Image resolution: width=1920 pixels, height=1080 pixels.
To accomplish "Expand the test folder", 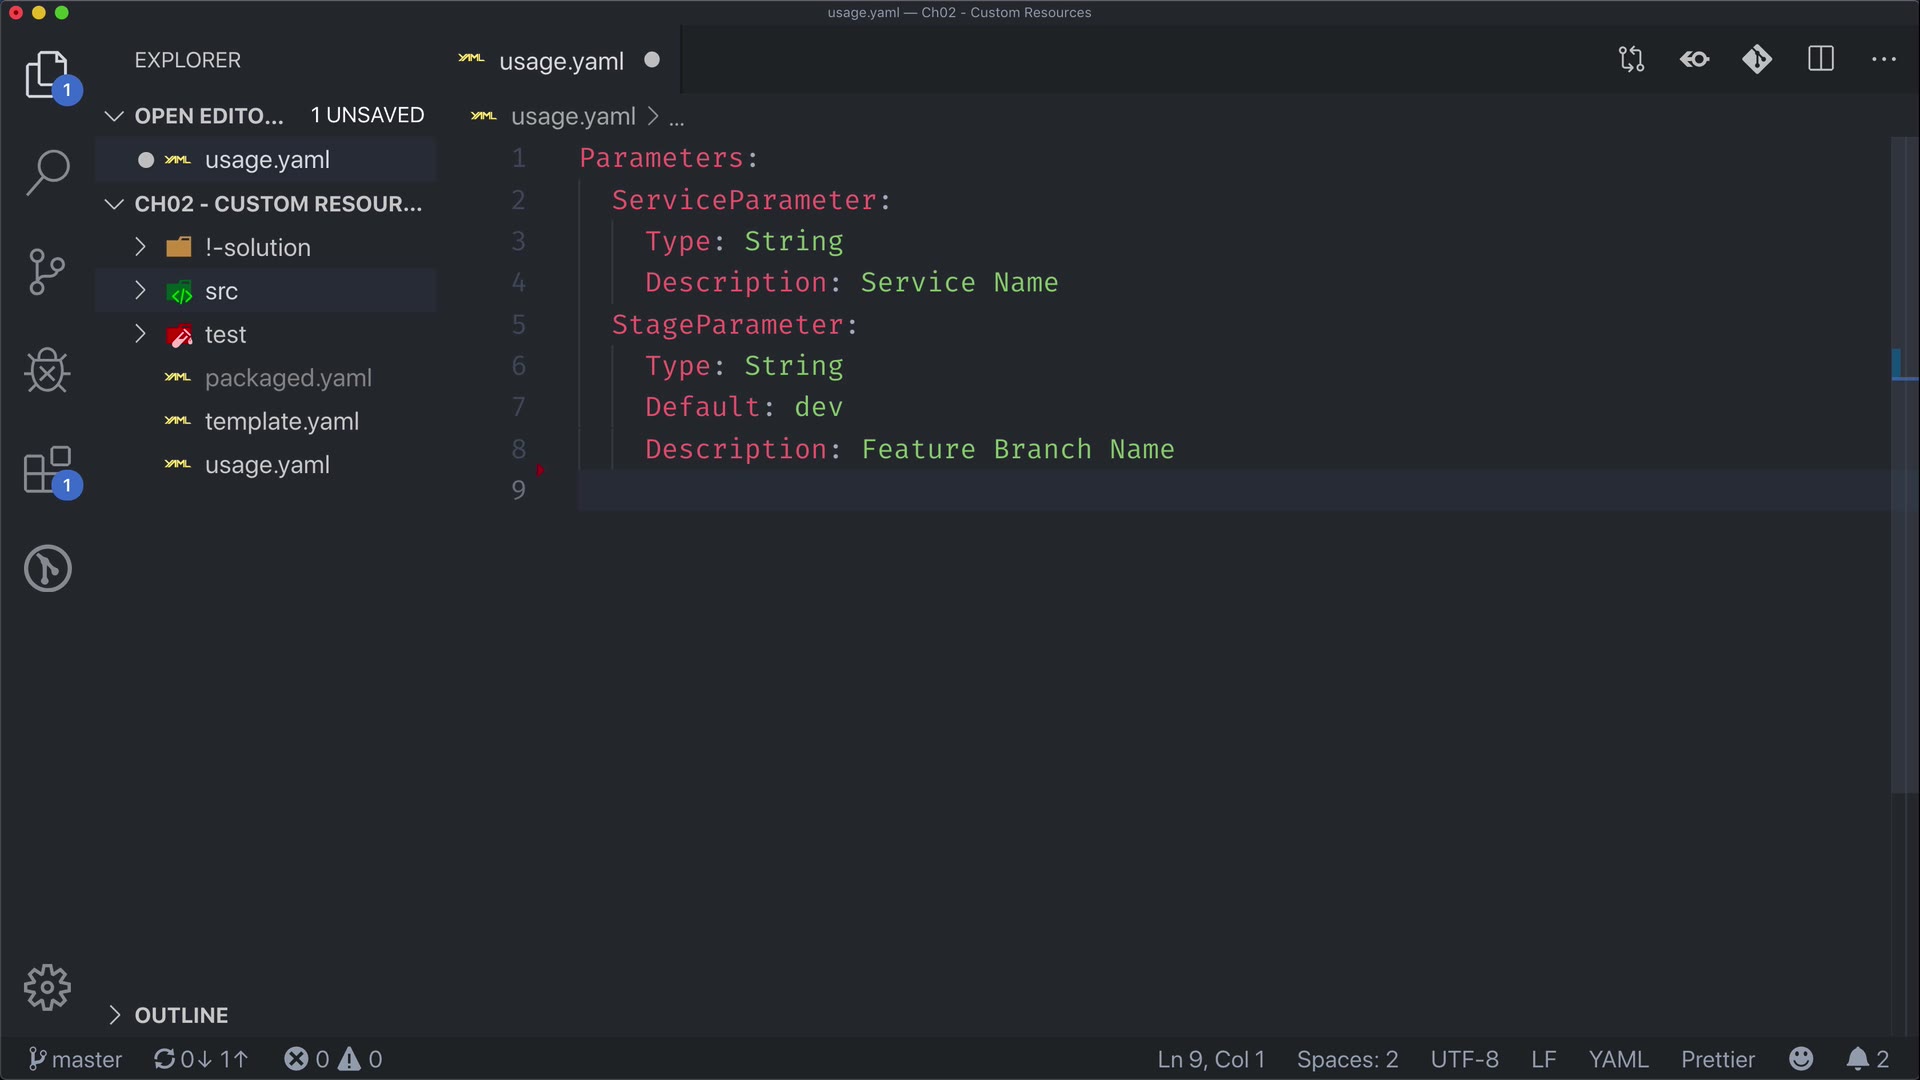I will 225,335.
